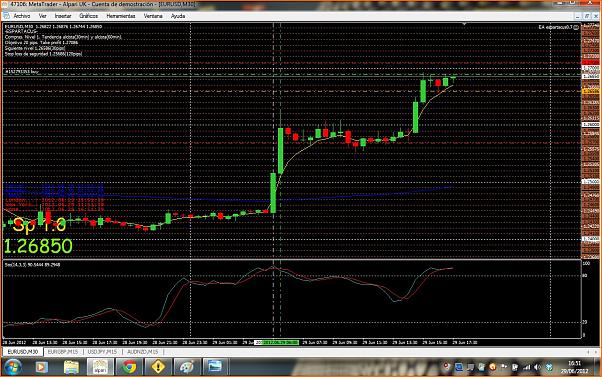Click the chart window icon beside Archivo
602x377 pixels.
click(6, 16)
